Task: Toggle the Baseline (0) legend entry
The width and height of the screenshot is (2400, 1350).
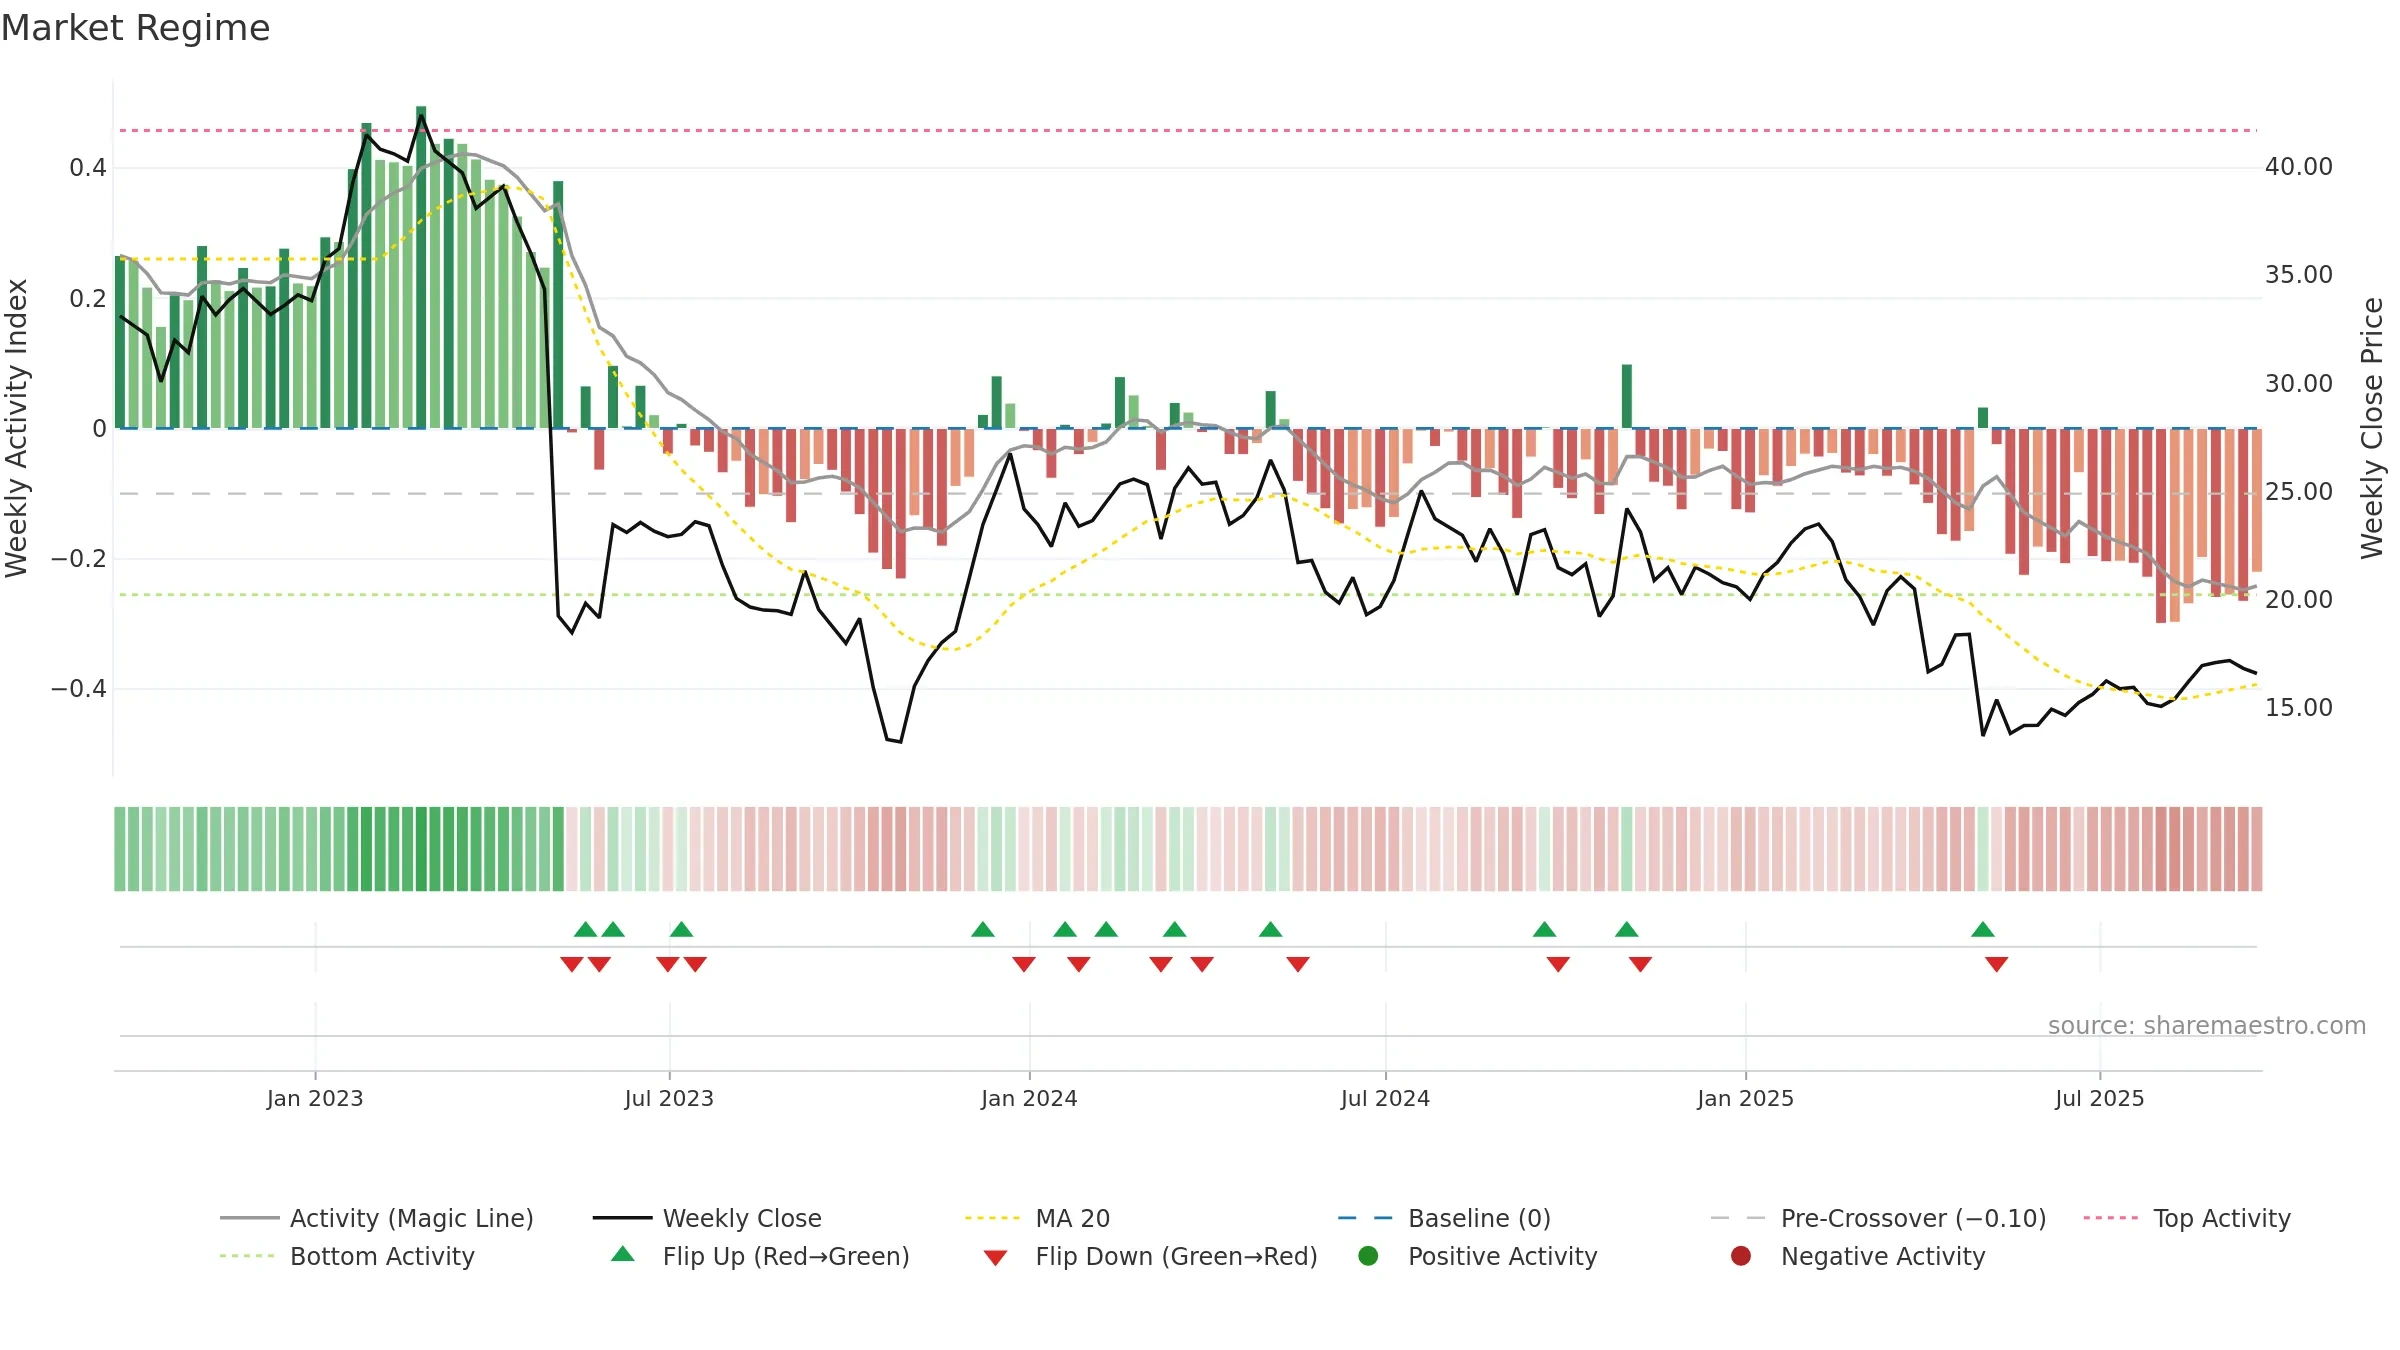Action: point(1444,1218)
